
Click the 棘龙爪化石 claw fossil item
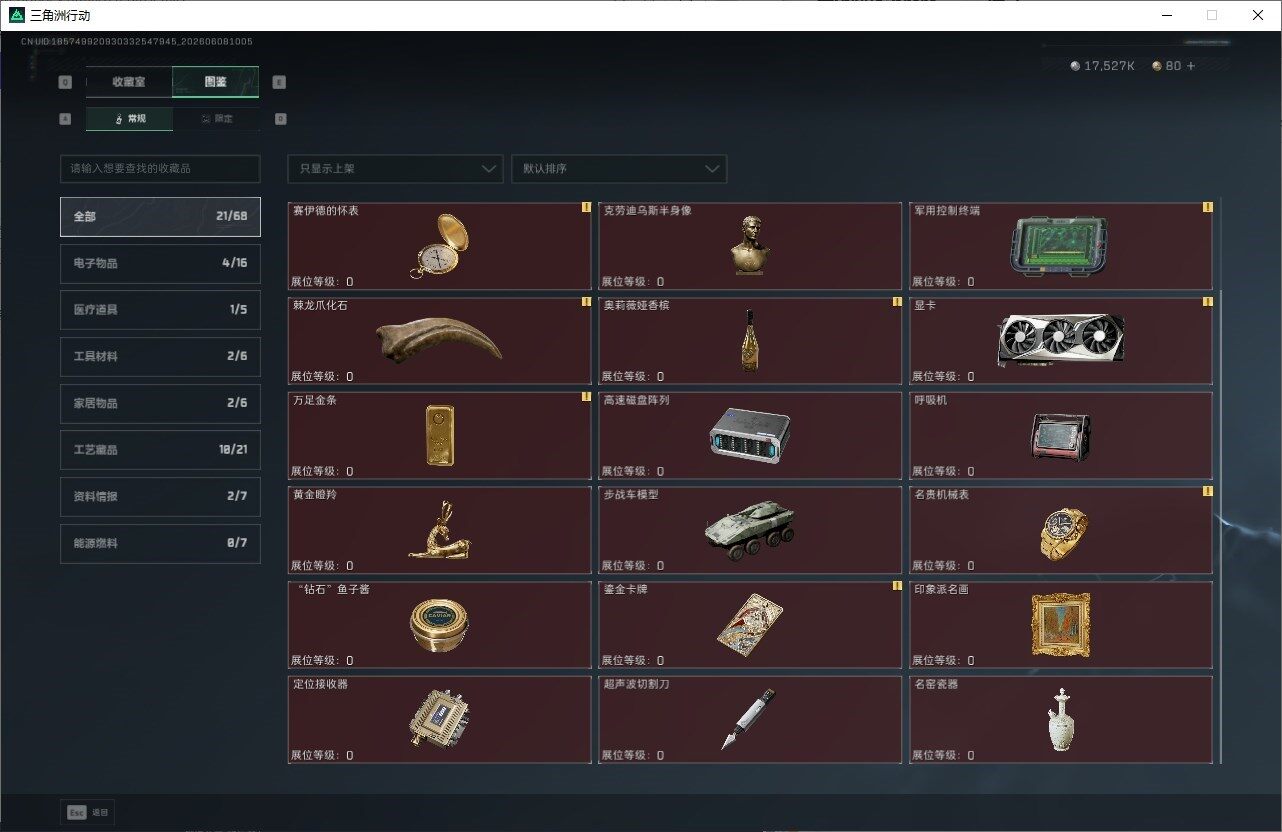click(440, 340)
